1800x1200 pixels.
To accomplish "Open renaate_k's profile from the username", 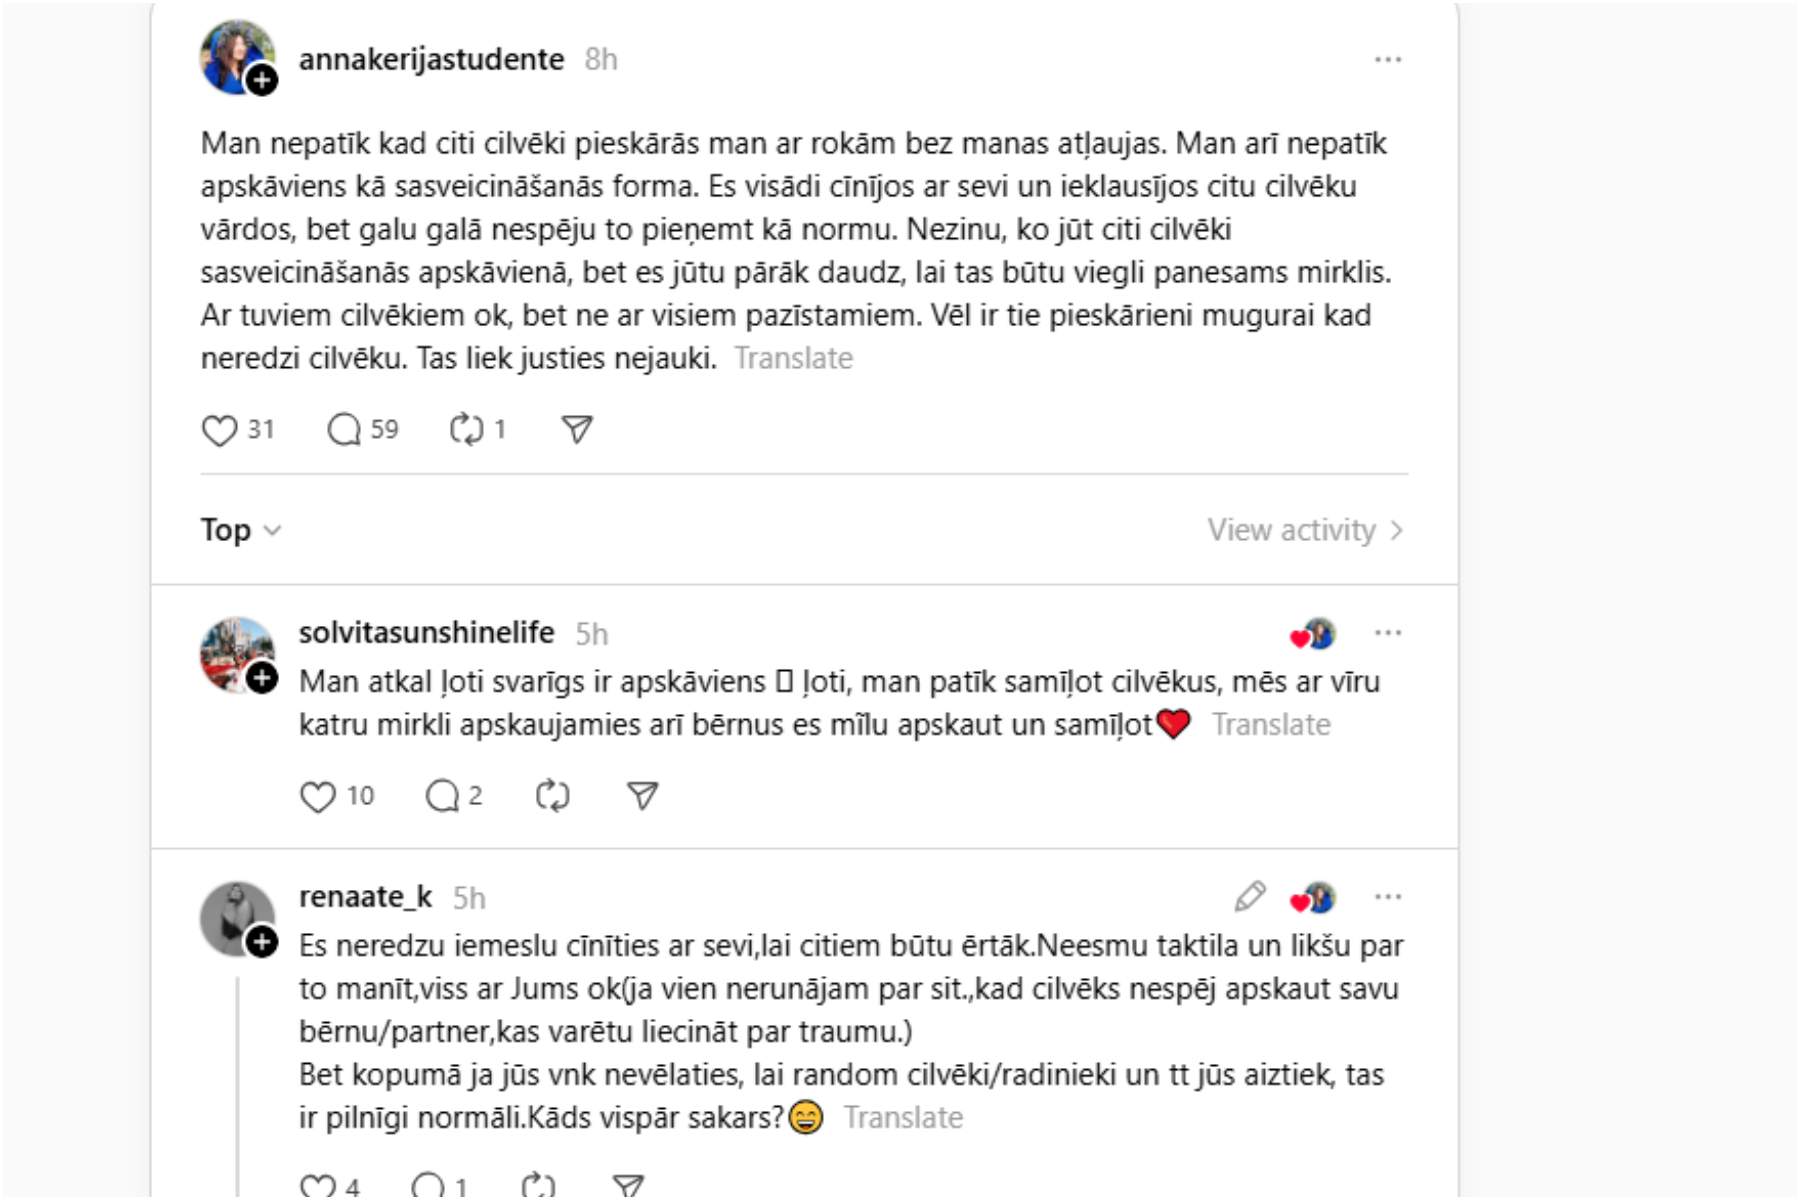I will tap(365, 897).
